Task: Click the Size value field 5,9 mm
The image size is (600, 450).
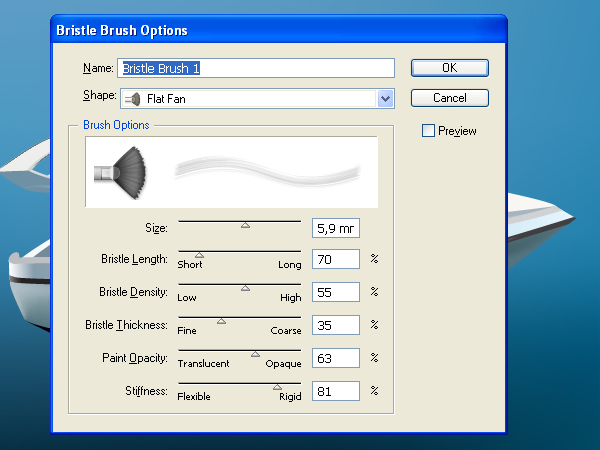Action: tap(336, 228)
